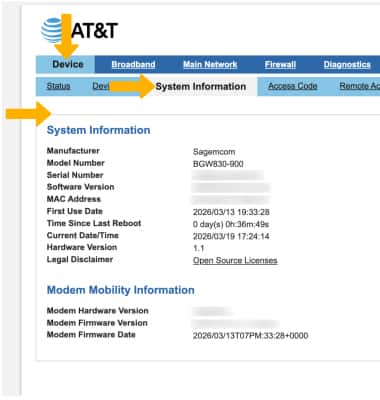Click the System Information section heading
The image size is (380, 400).
coord(98,130)
